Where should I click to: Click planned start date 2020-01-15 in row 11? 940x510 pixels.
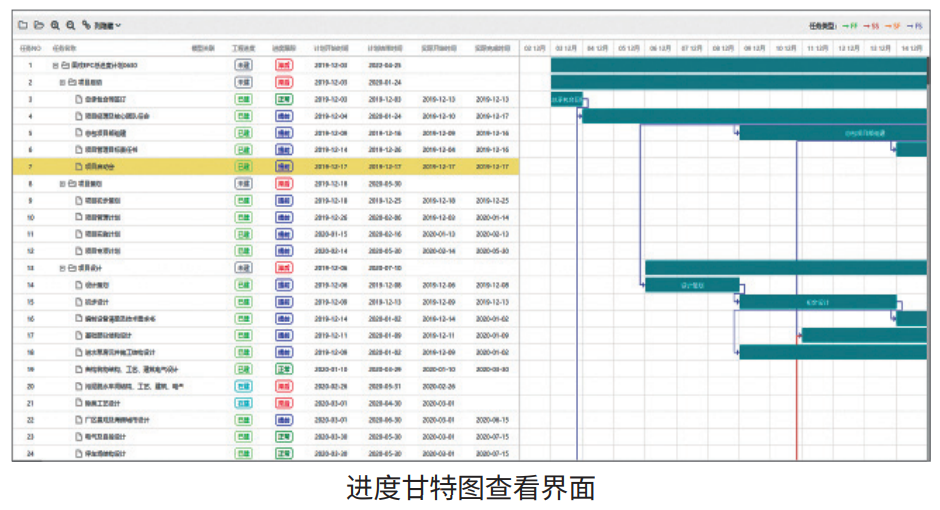[x=331, y=234]
